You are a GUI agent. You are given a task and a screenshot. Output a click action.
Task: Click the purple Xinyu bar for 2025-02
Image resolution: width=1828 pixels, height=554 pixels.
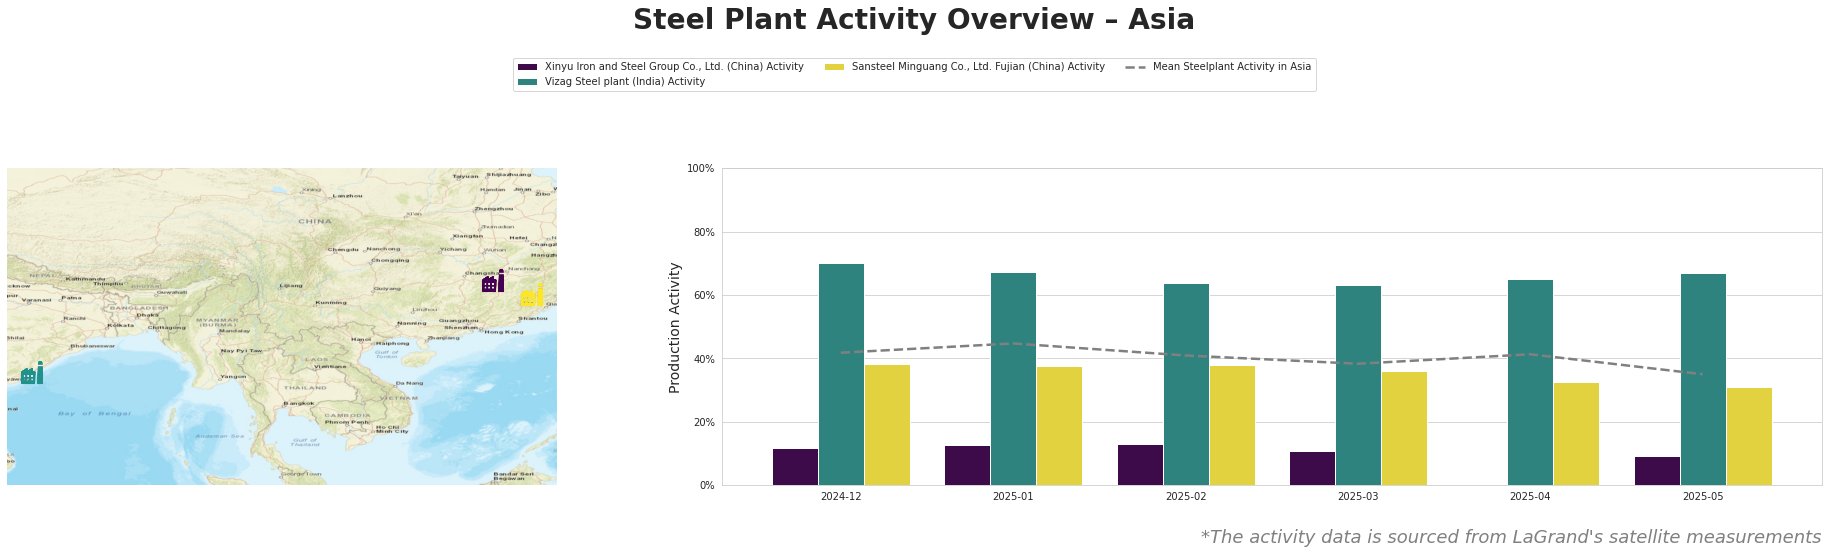(1140, 465)
